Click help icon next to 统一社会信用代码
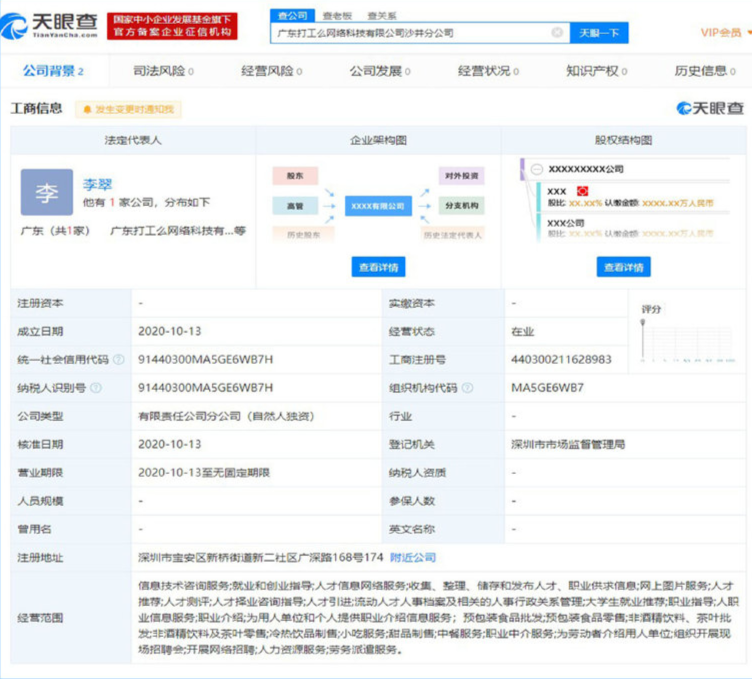 (x=118, y=360)
